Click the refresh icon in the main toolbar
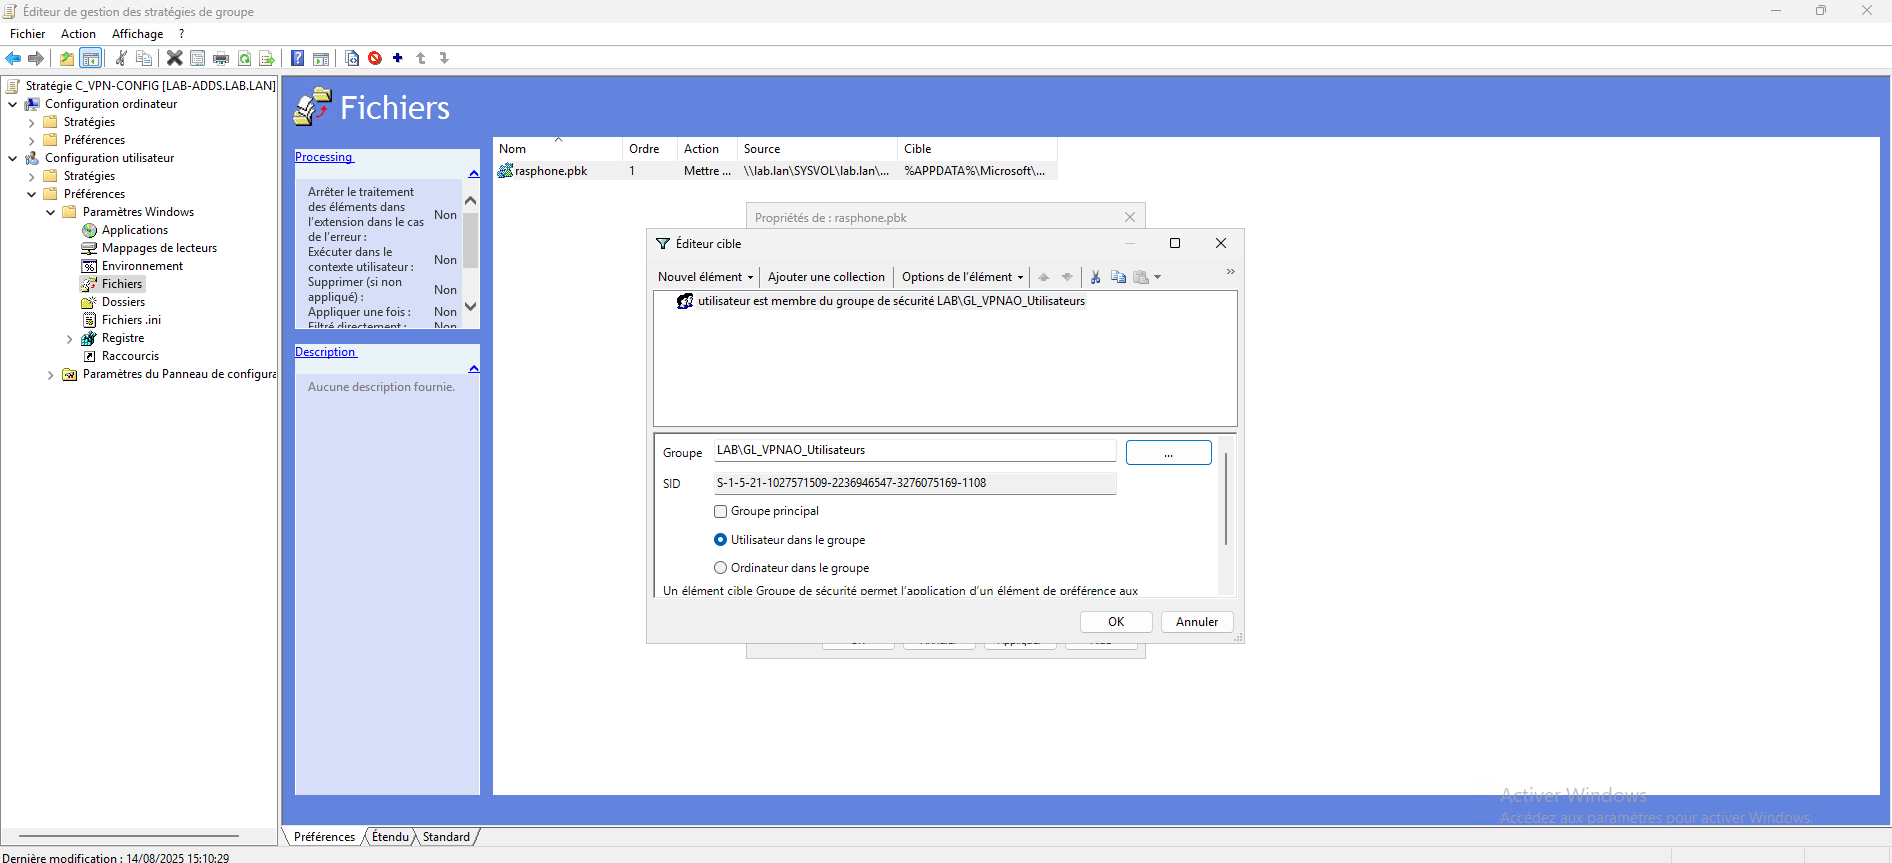The height and width of the screenshot is (863, 1892). coord(244,58)
